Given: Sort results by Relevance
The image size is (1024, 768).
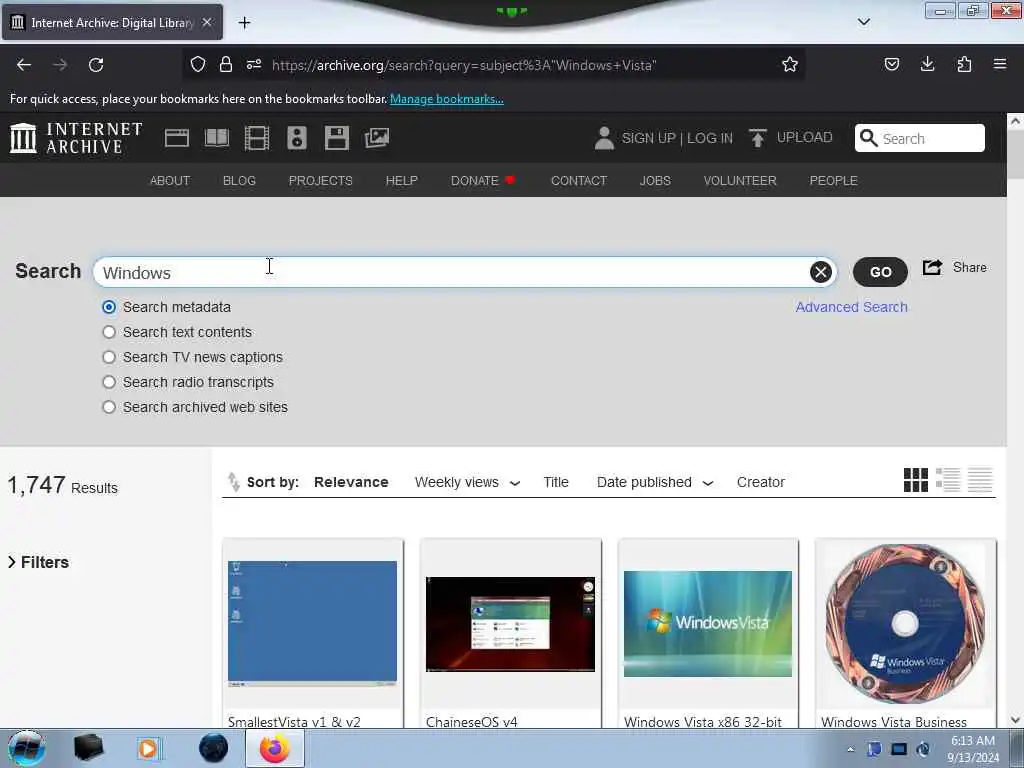Looking at the screenshot, I should [x=351, y=482].
